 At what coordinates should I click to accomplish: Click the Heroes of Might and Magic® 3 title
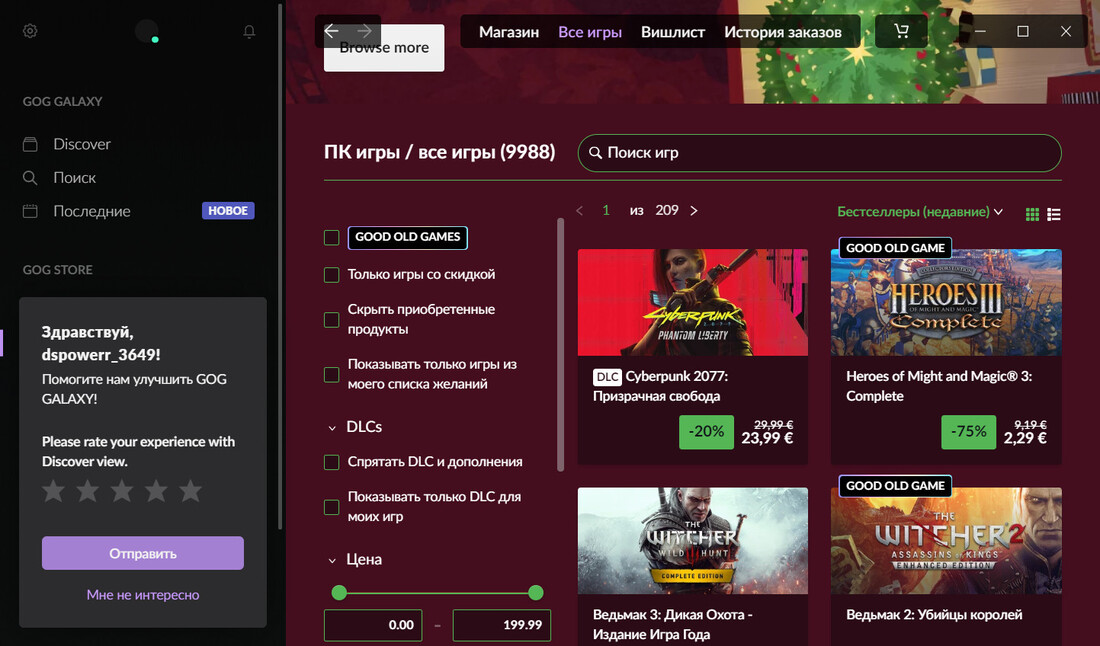tap(939, 386)
